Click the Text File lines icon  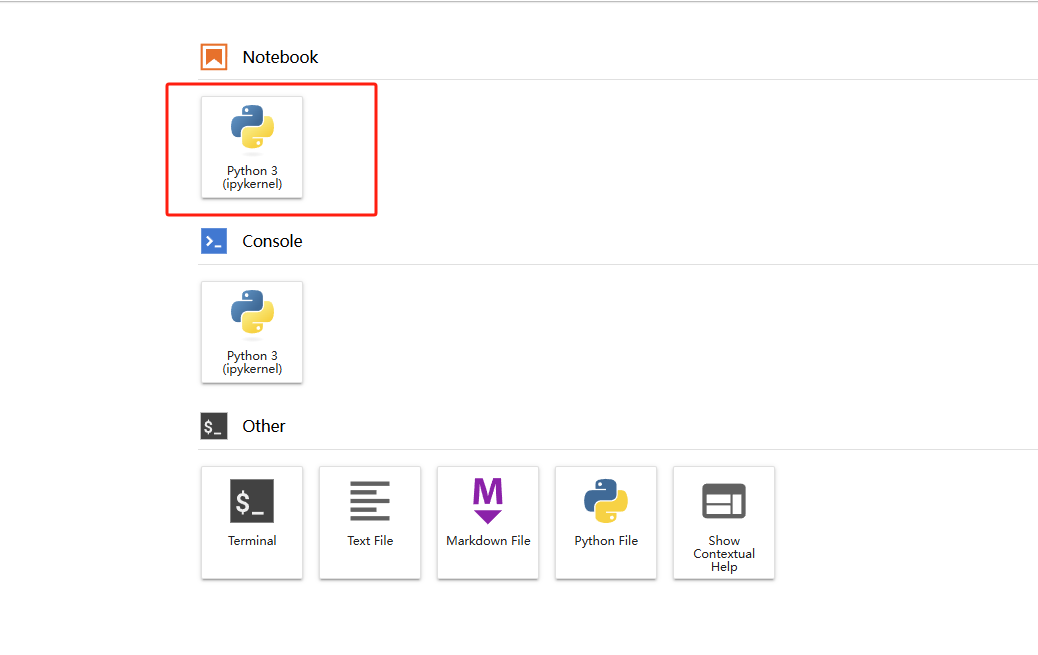370,501
